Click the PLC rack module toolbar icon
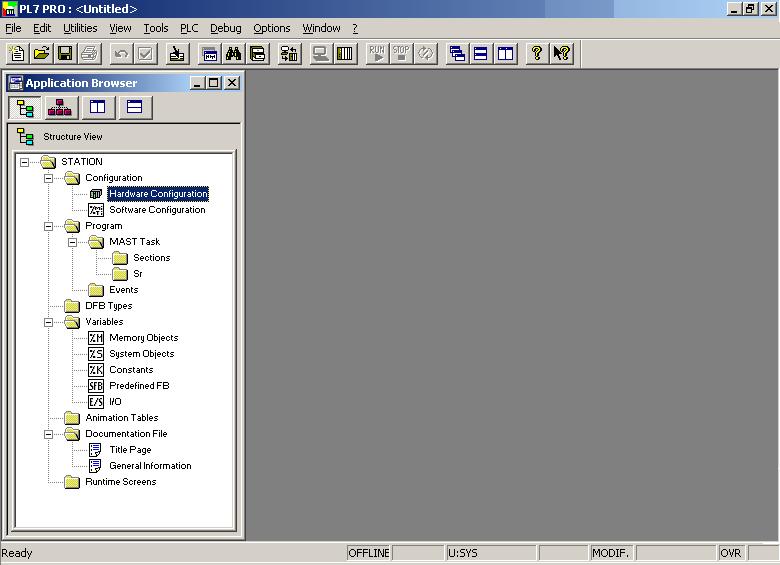Viewport: 780px width, 565px height. click(x=345, y=53)
